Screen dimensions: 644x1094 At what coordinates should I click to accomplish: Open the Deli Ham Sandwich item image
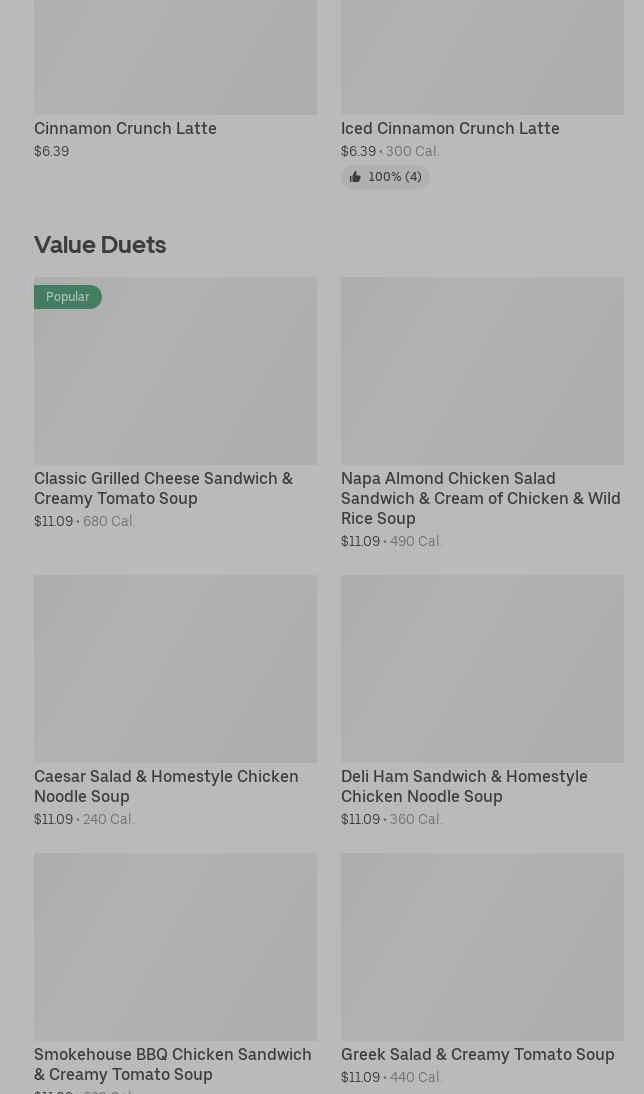click(x=482, y=668)
